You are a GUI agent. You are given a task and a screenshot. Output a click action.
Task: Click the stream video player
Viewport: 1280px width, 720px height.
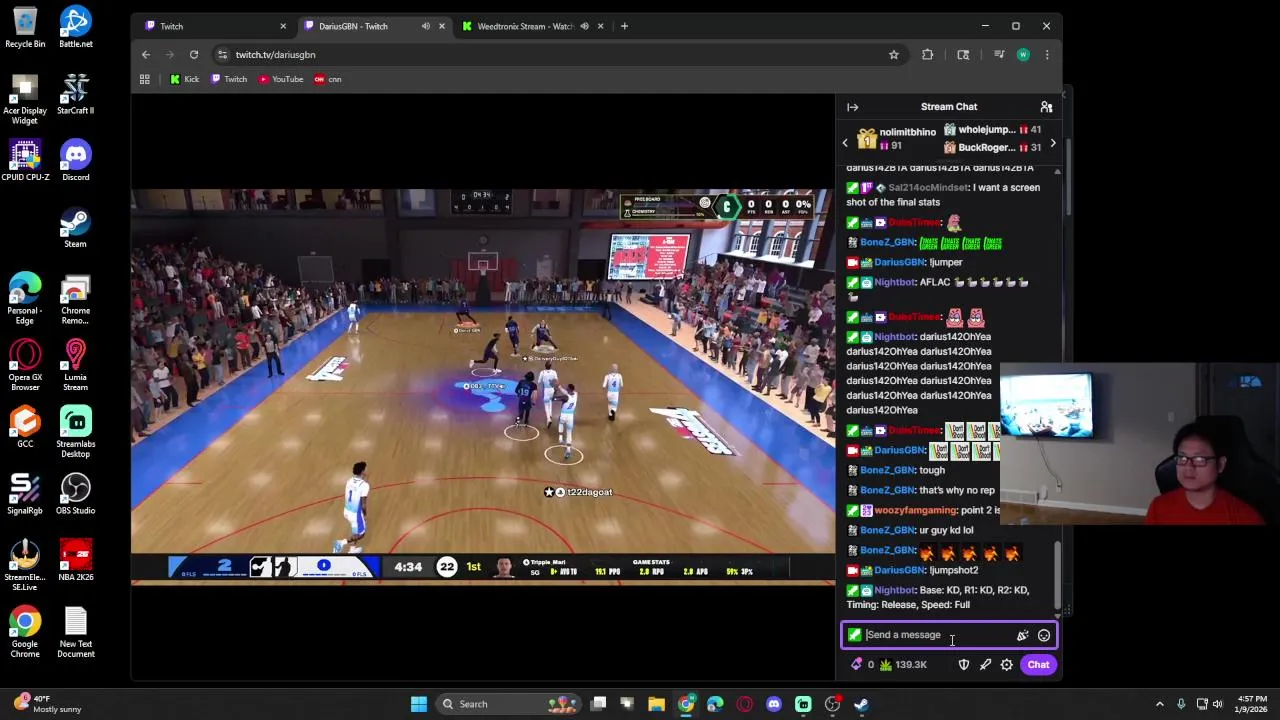(483, 386)
